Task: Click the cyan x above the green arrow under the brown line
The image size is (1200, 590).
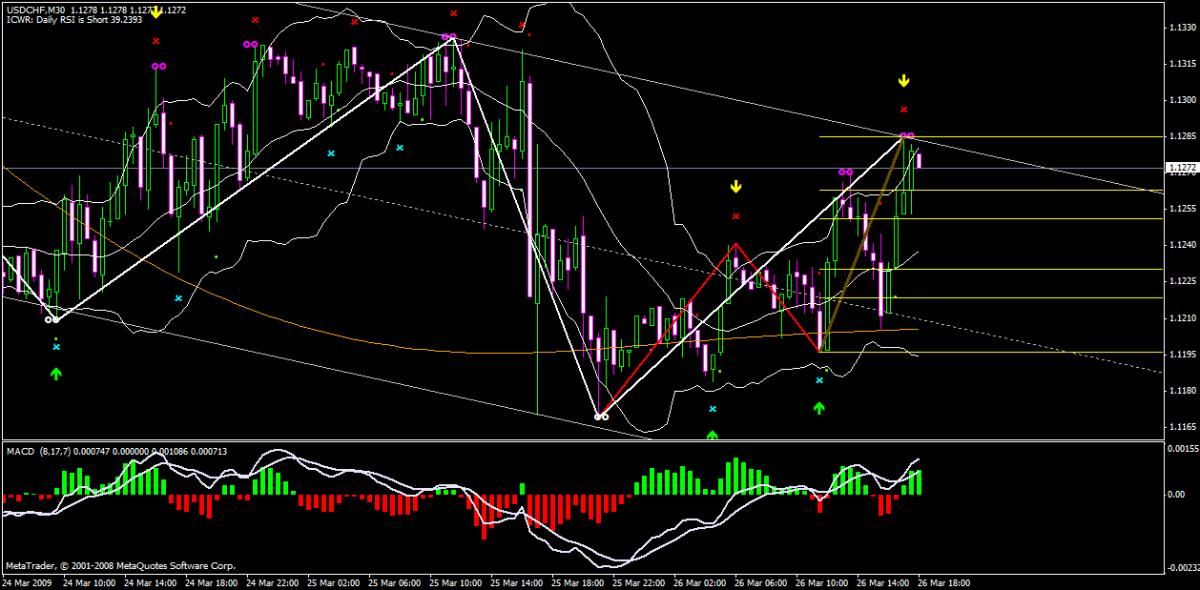Action: click(x=819, y=380)
